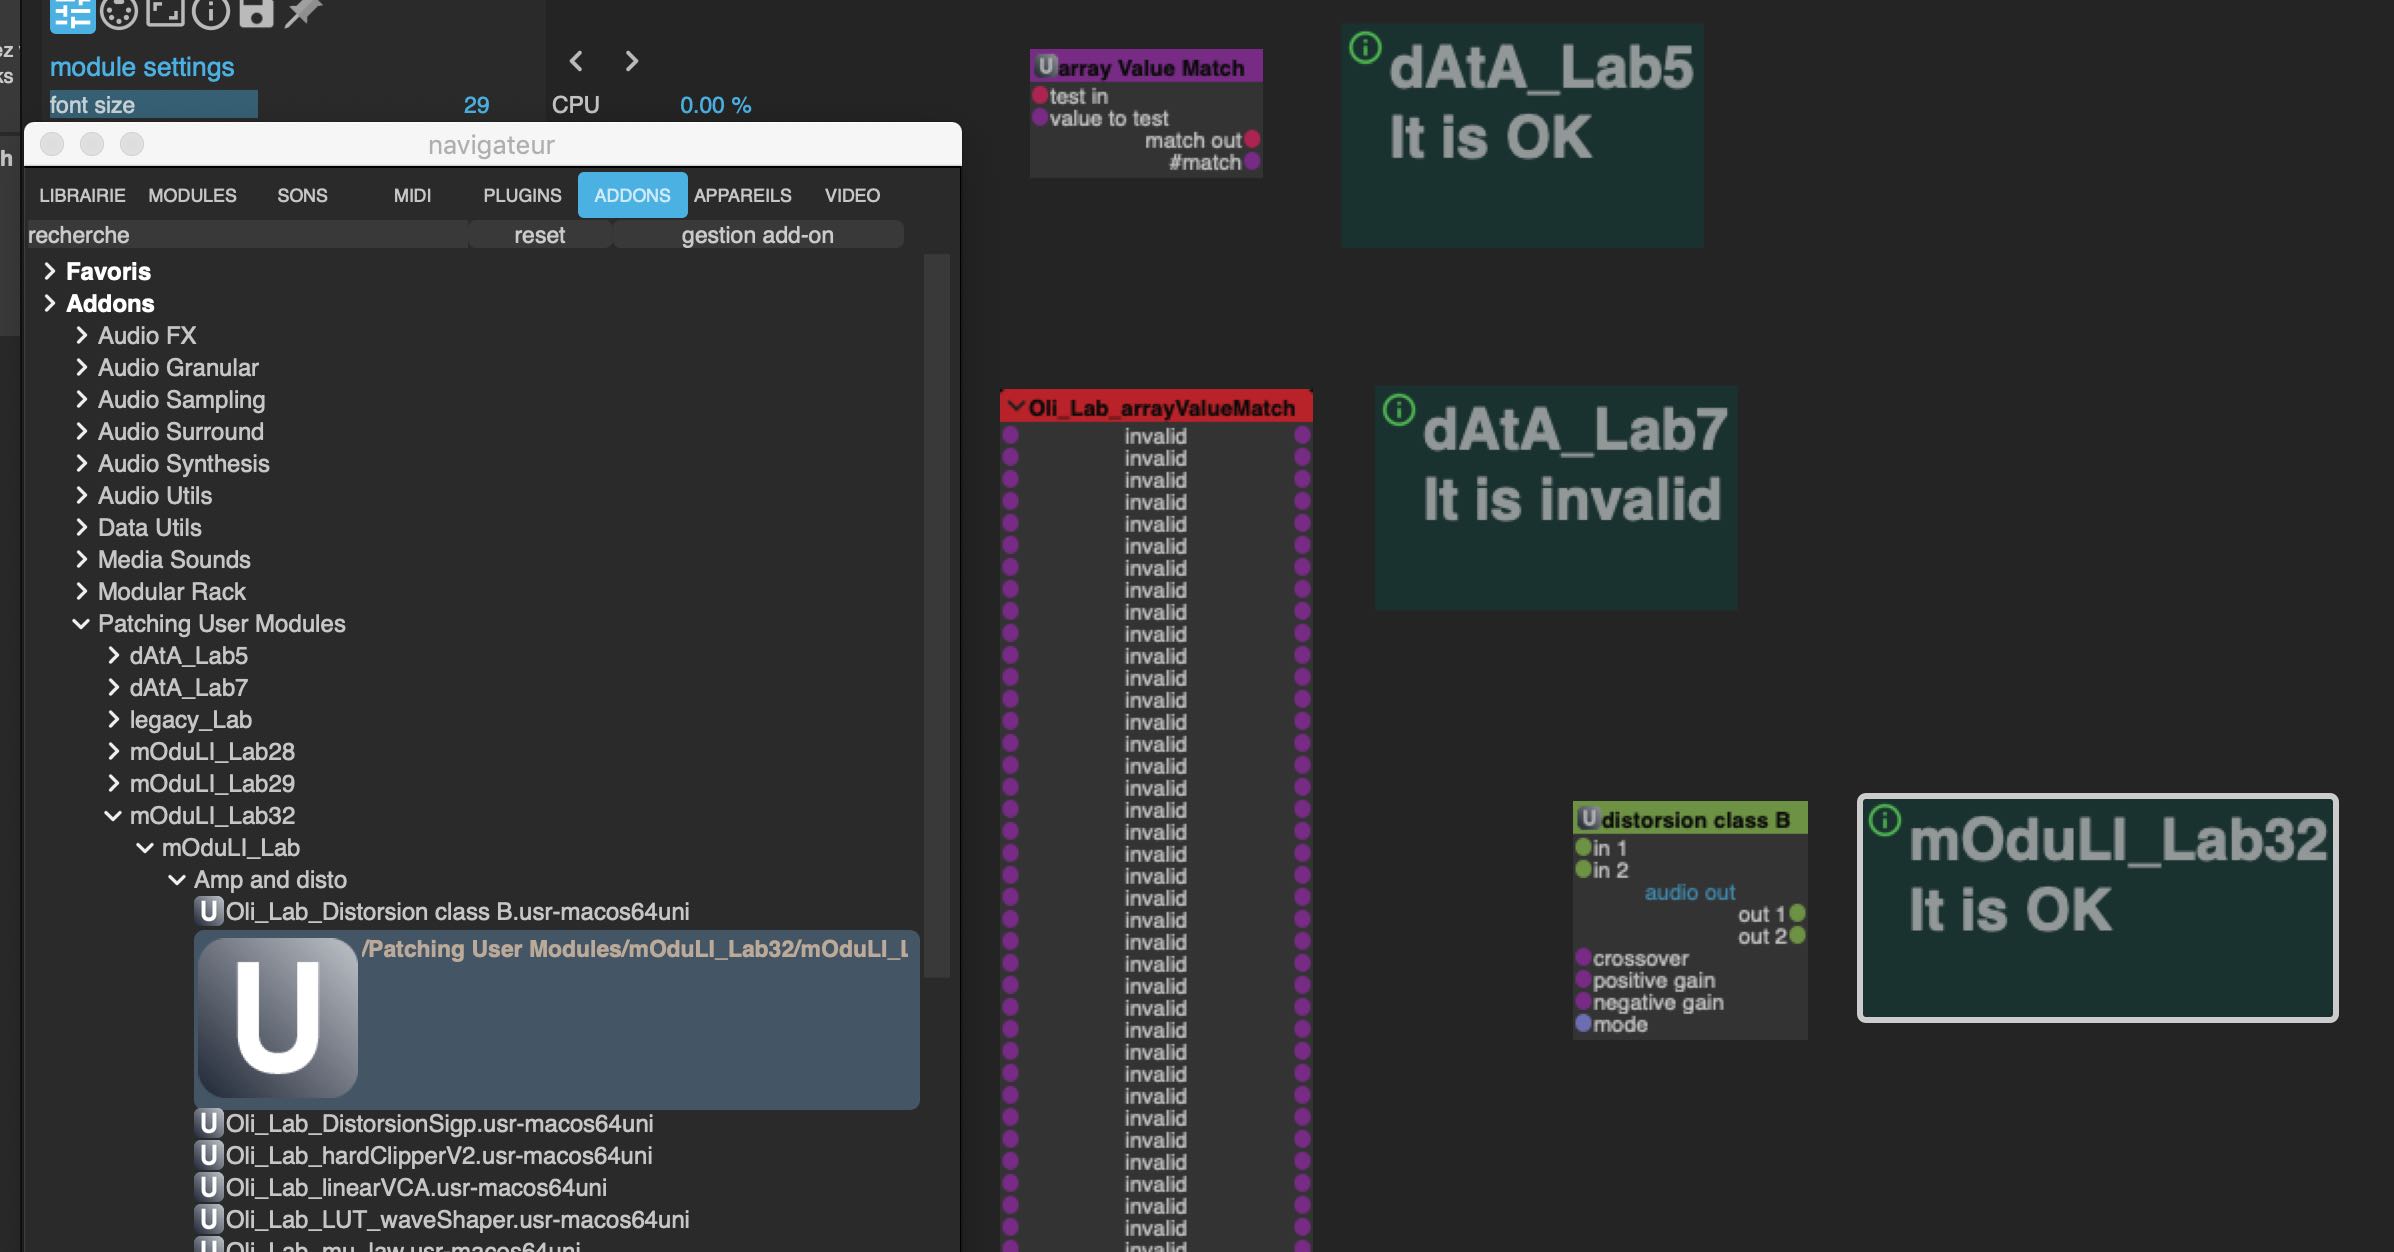Expand the Audio Granular folder
2394x1252 pixels.
(82, 367)
